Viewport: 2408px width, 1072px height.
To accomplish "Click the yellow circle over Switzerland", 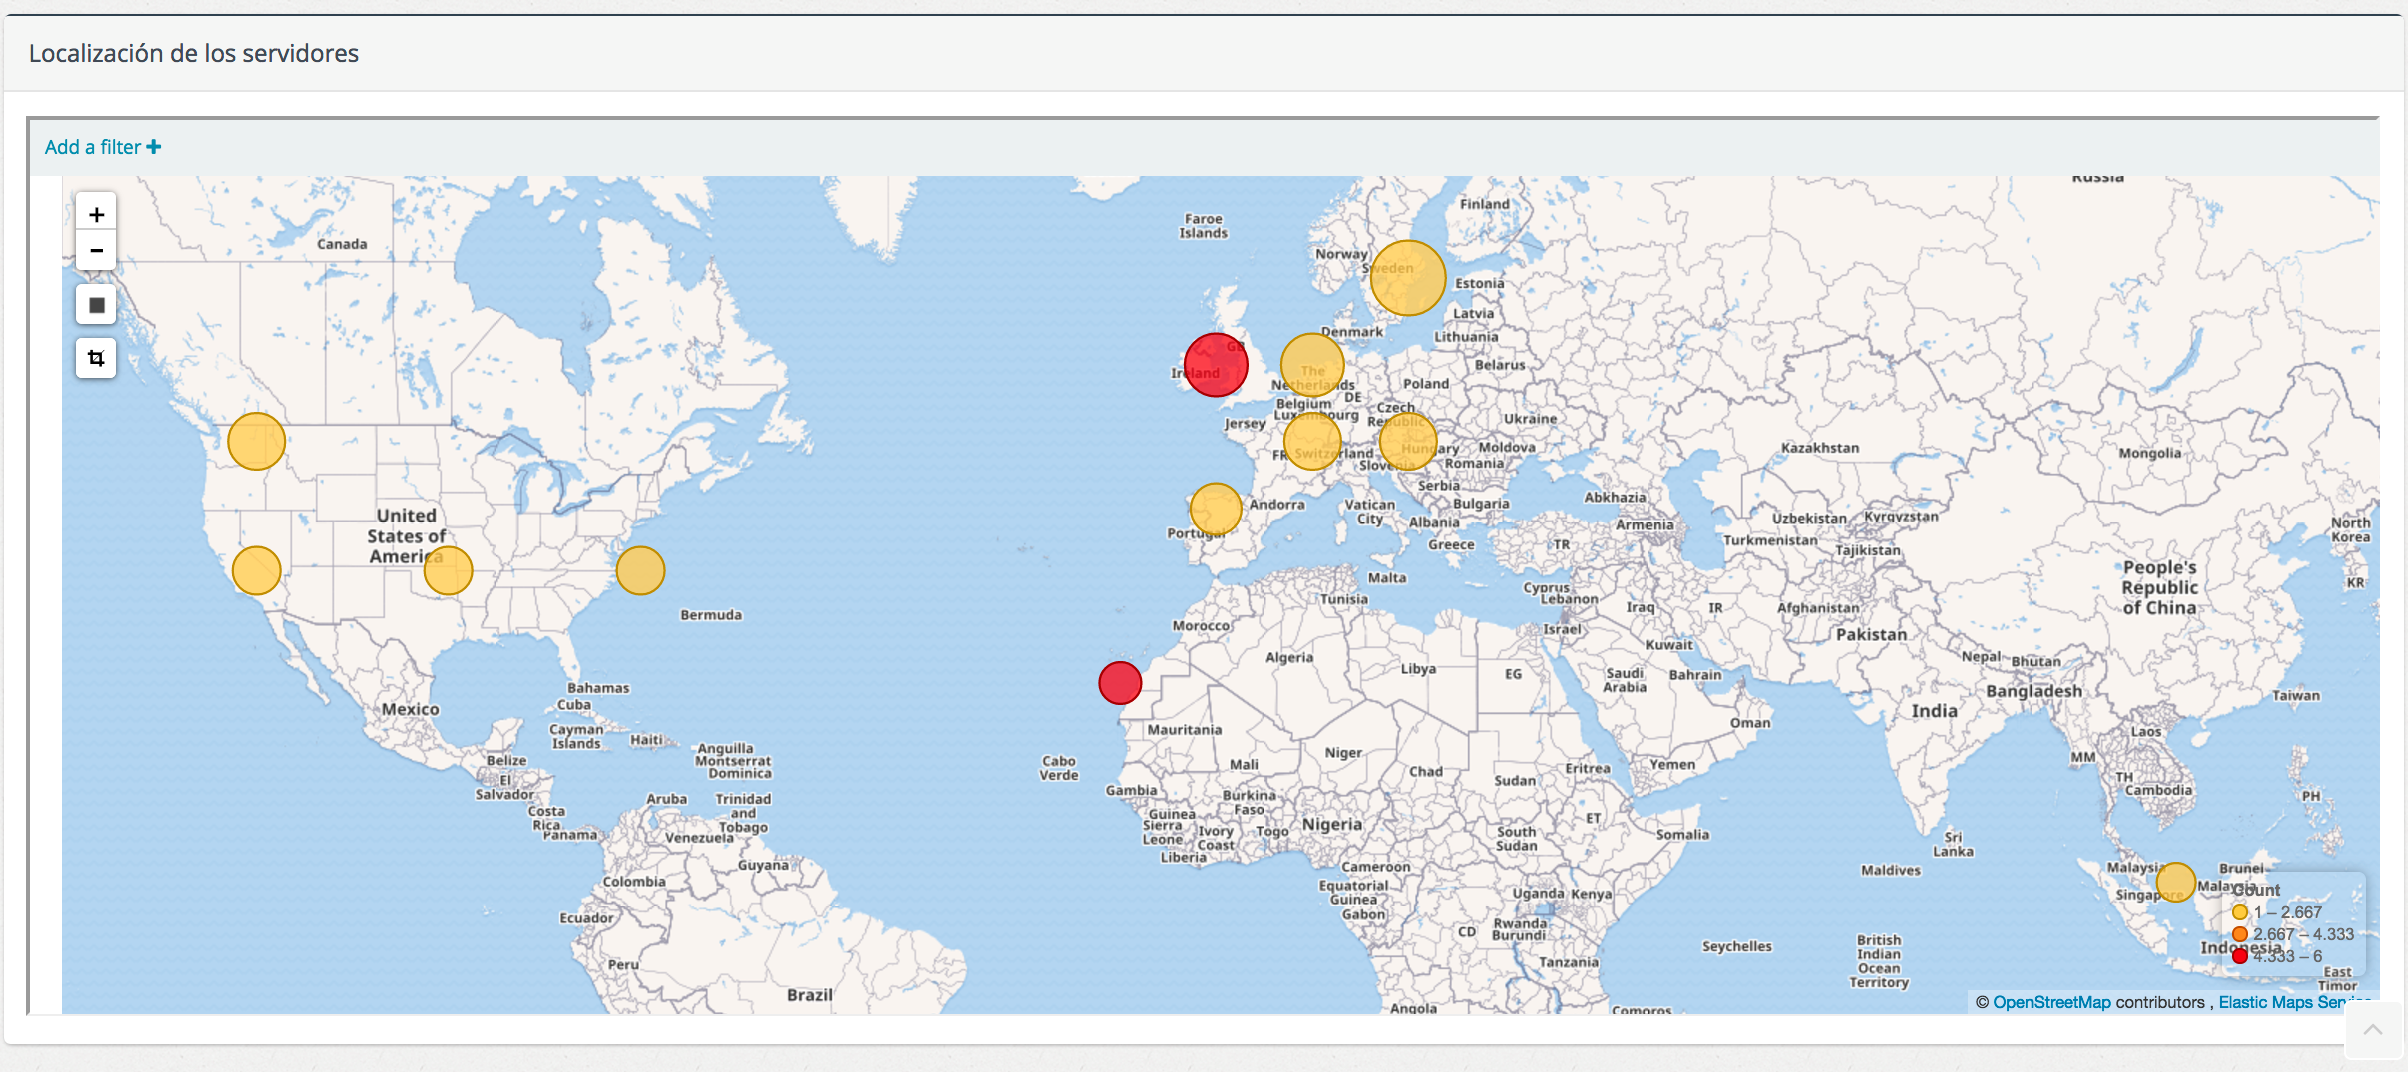I will coord(1311,441).
